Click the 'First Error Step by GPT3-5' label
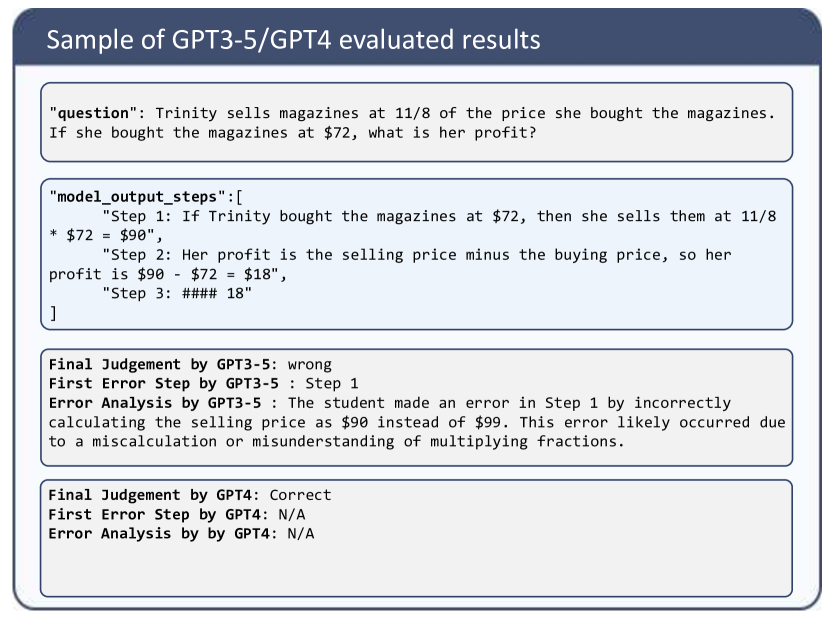 coord(164,384)
